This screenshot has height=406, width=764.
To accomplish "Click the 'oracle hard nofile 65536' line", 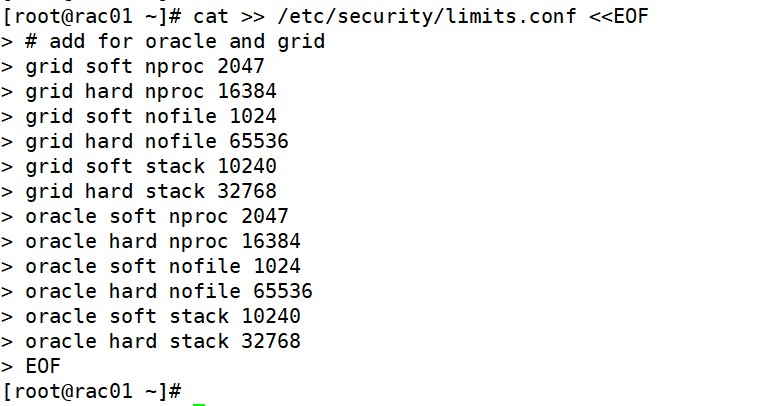I will (169, 291).
